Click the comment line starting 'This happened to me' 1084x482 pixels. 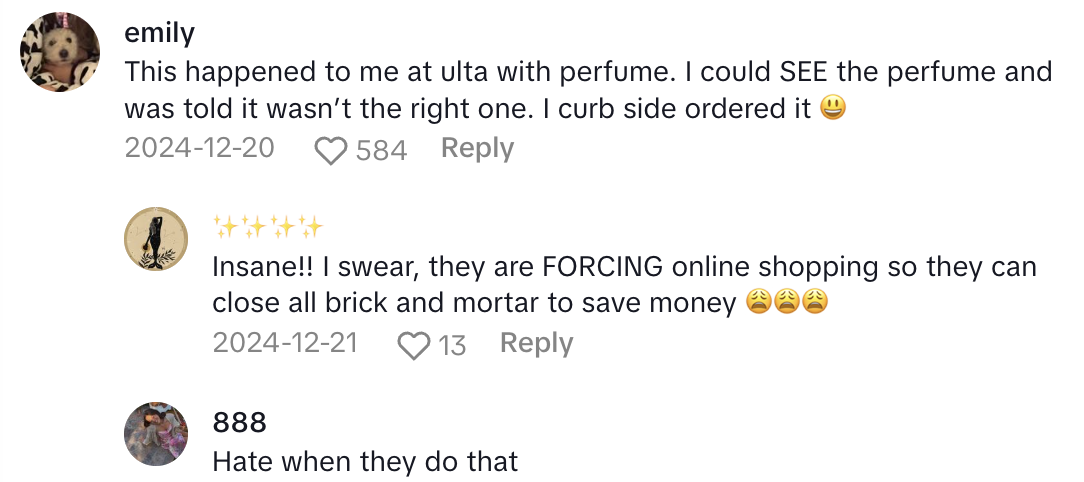tap(588, 72)
